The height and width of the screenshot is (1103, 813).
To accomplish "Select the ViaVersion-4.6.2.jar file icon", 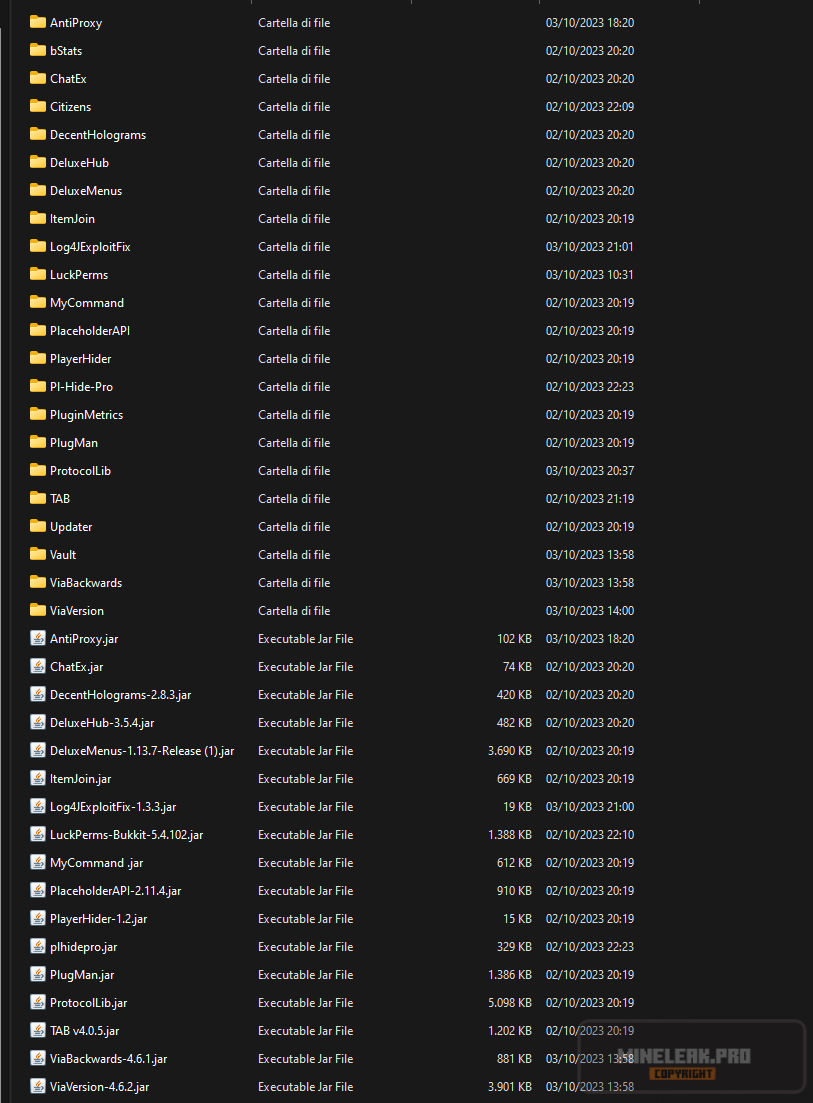I will click(x=38, y=1086).
